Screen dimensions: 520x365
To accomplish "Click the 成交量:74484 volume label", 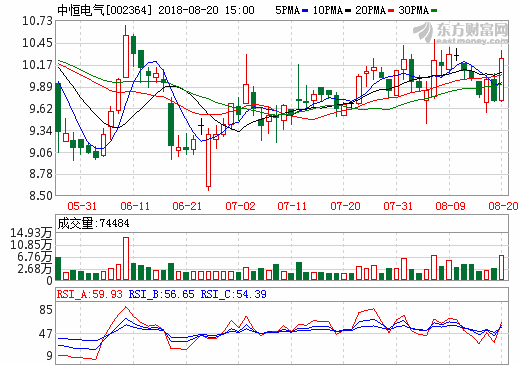I will tap(93, 223).
